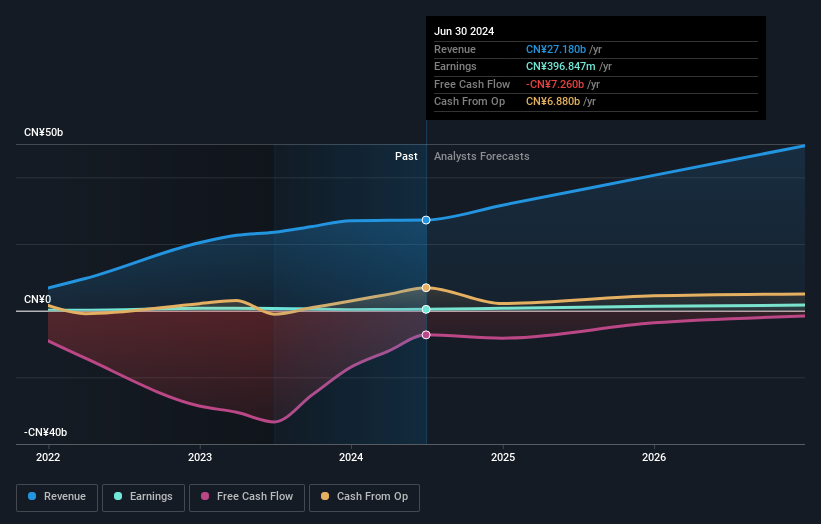Click the blue Revenue marker at Jun 2024

point(426,220)
